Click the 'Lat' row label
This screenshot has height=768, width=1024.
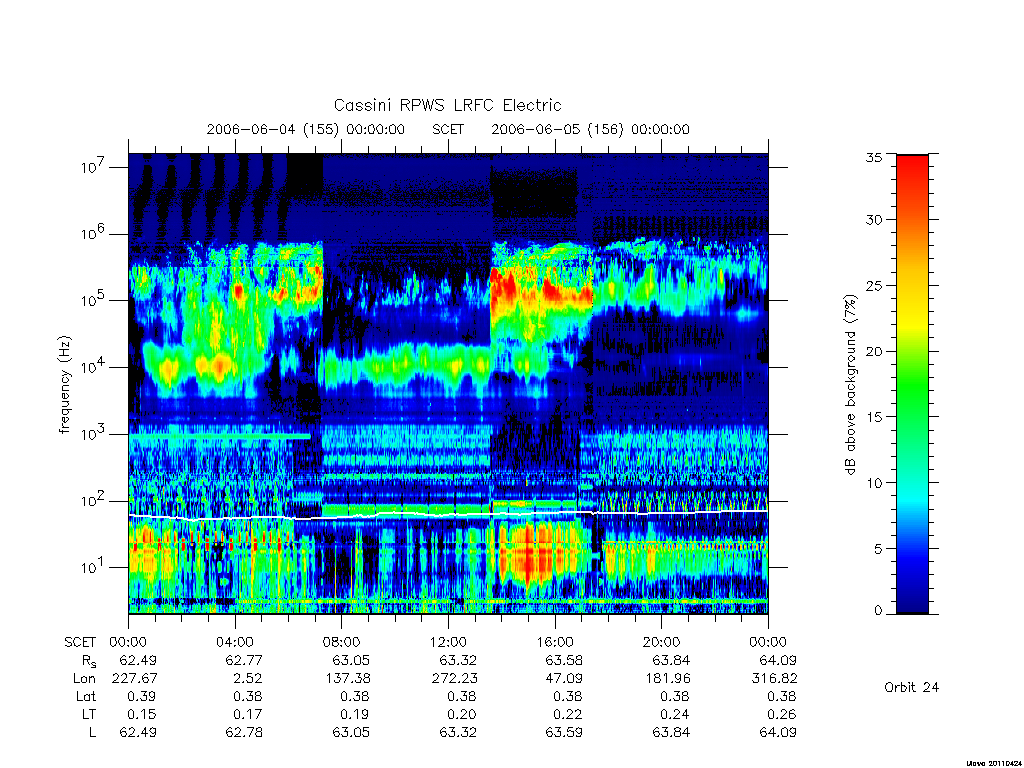coord(86,697)
